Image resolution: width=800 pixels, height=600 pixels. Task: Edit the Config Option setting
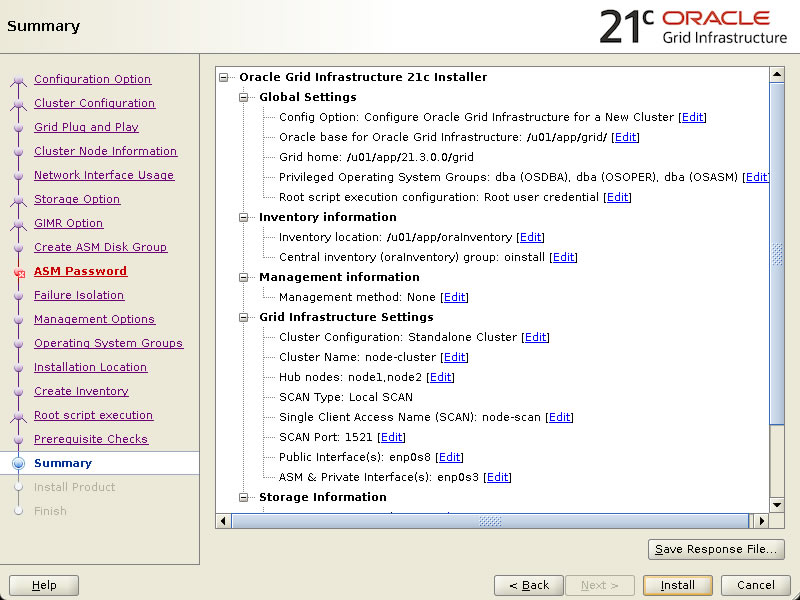click(692, 117)
